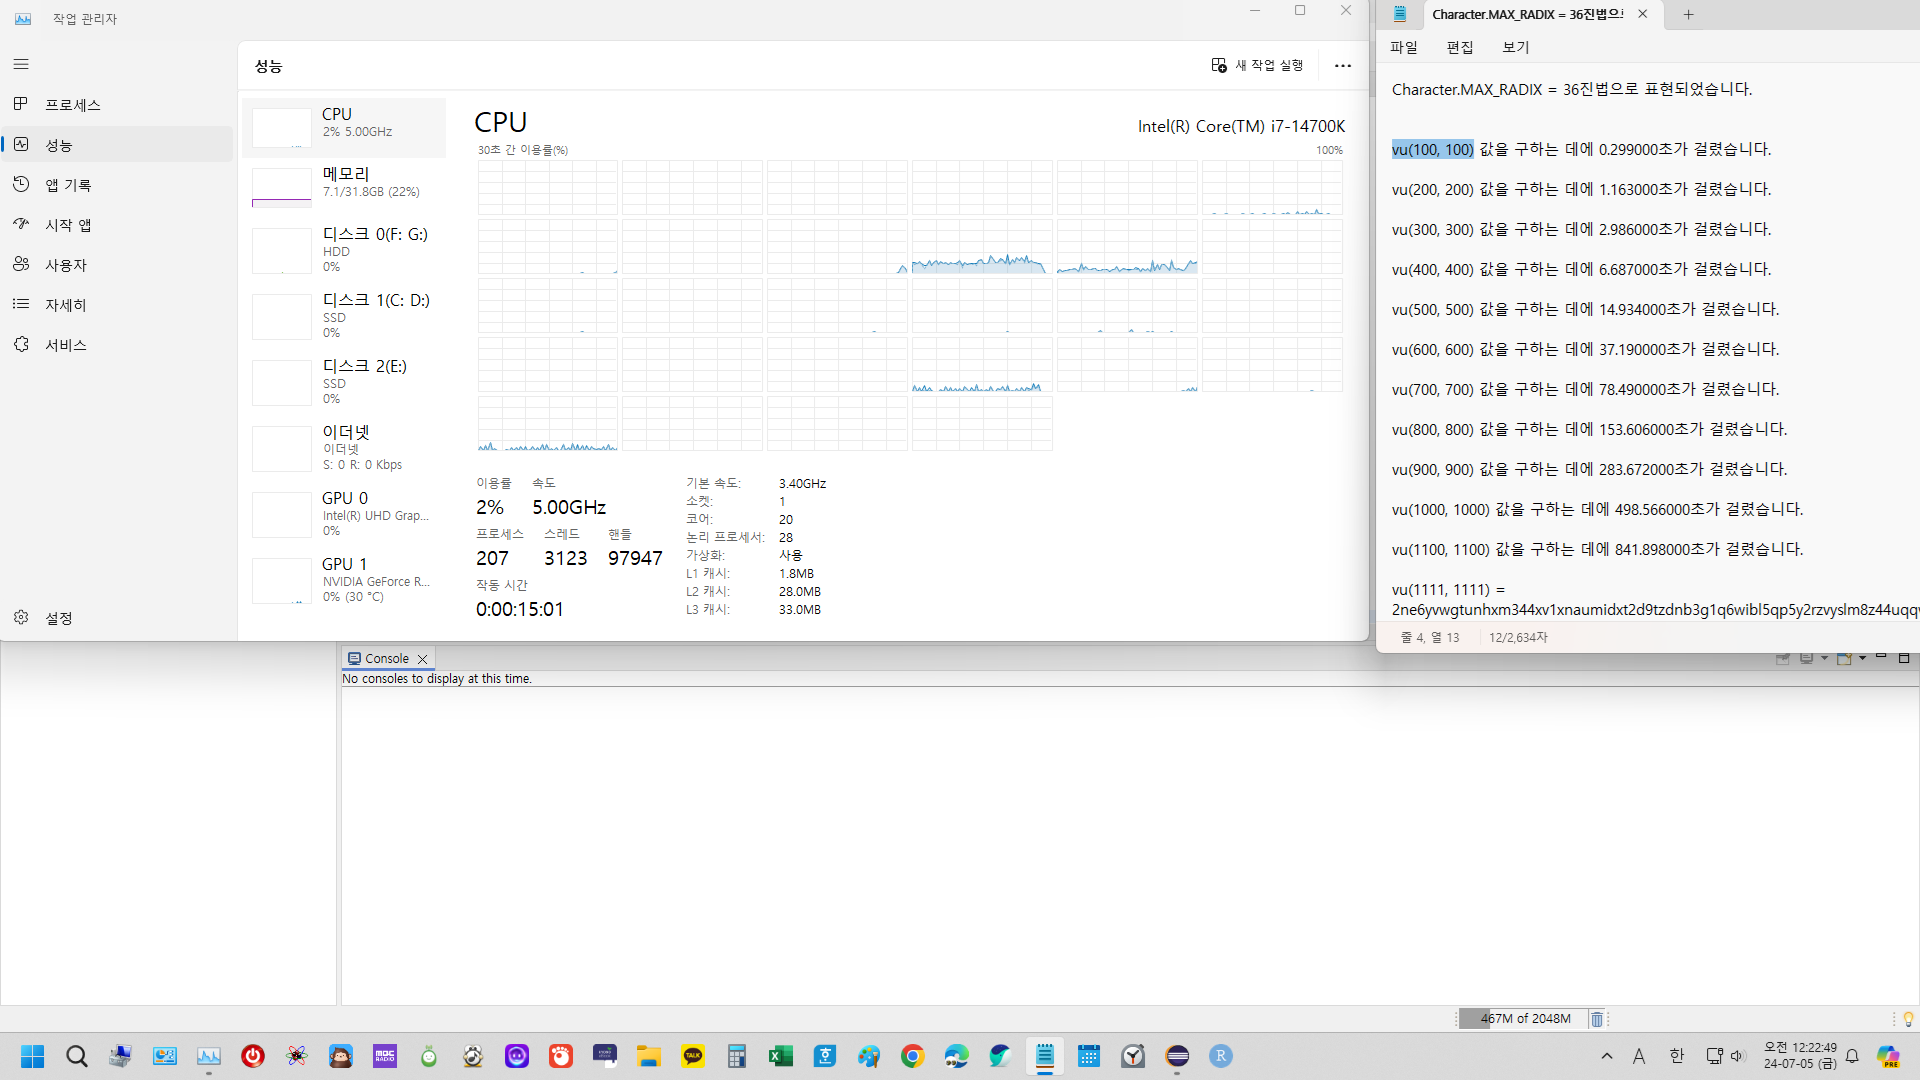Open the 파일 menu in Notepad
Screen dimensions: 1920x1080
tap(1404, 47)
